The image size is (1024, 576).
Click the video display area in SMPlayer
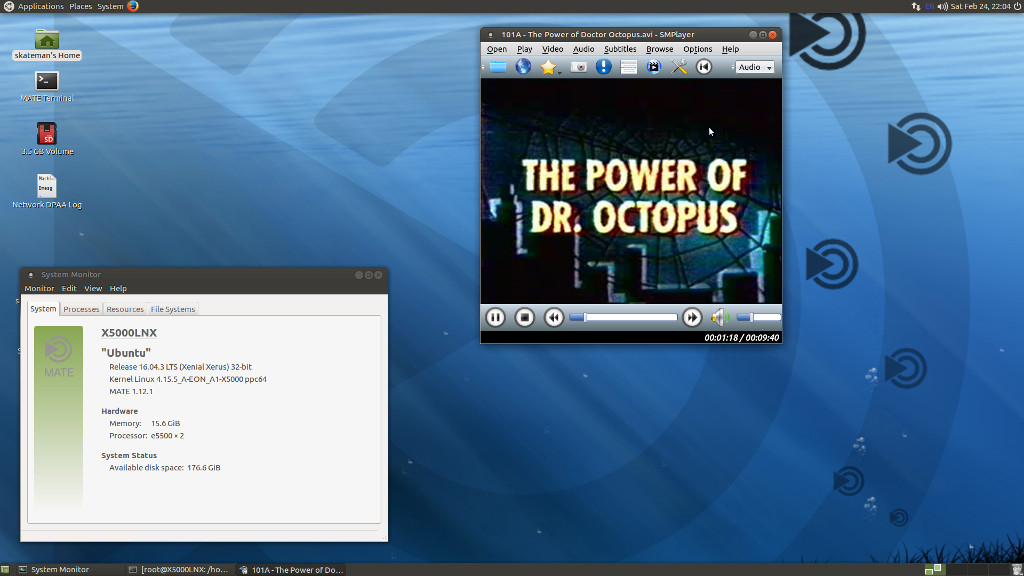pyautogui.click(x=631, y=191)
